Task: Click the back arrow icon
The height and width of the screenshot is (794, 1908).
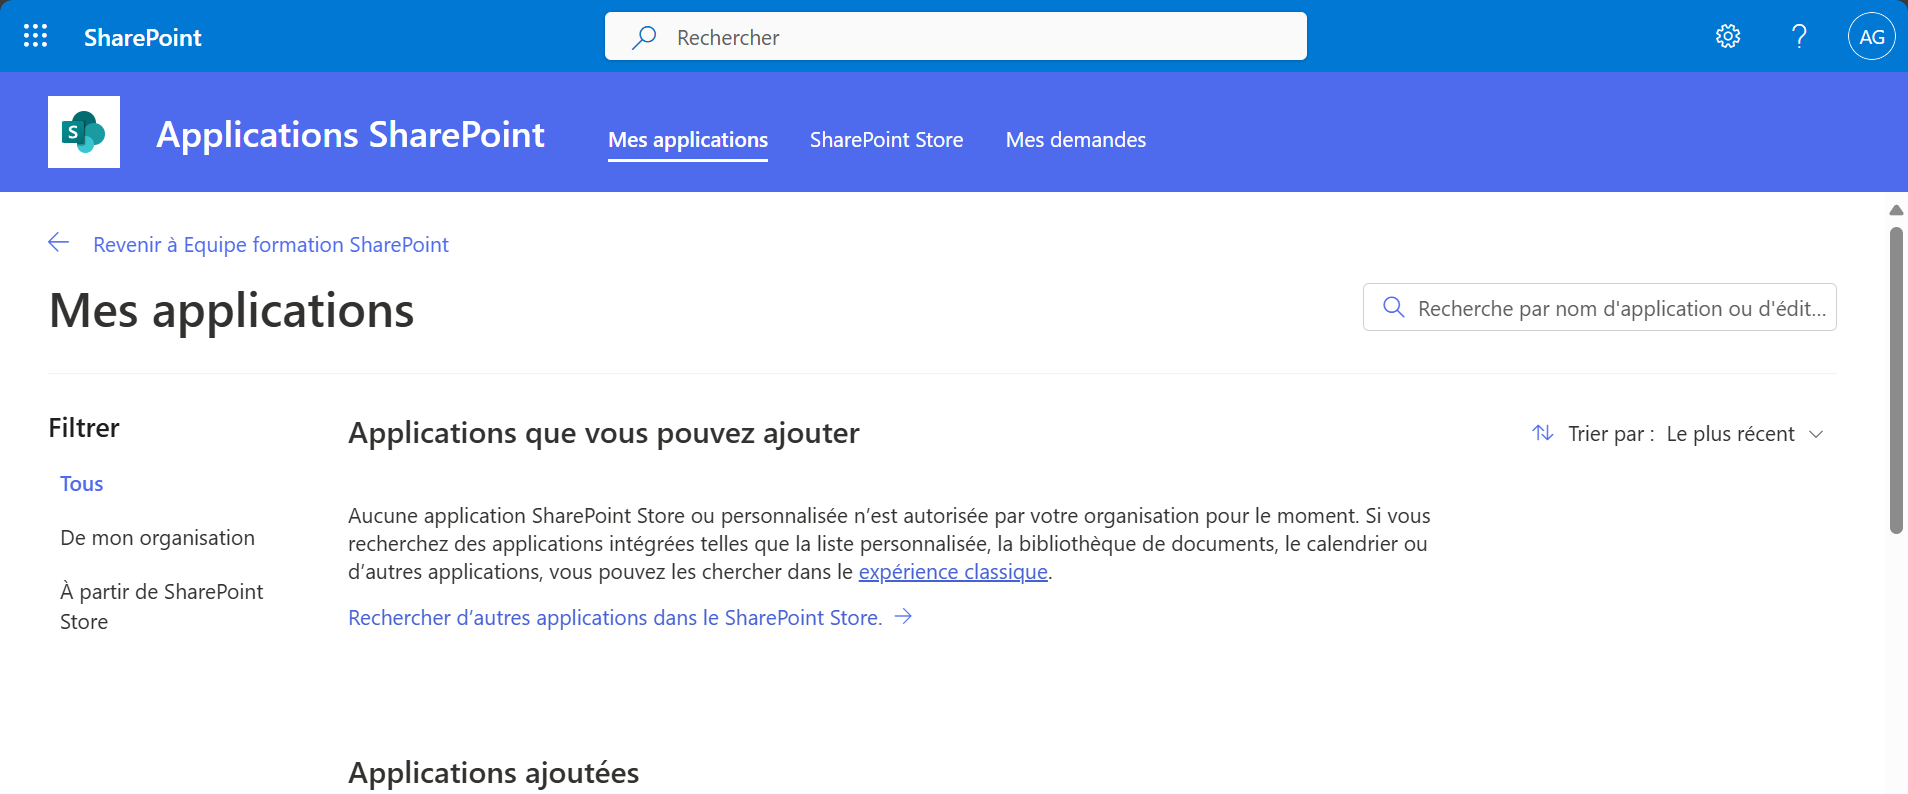Action: (x=59, y=243)
